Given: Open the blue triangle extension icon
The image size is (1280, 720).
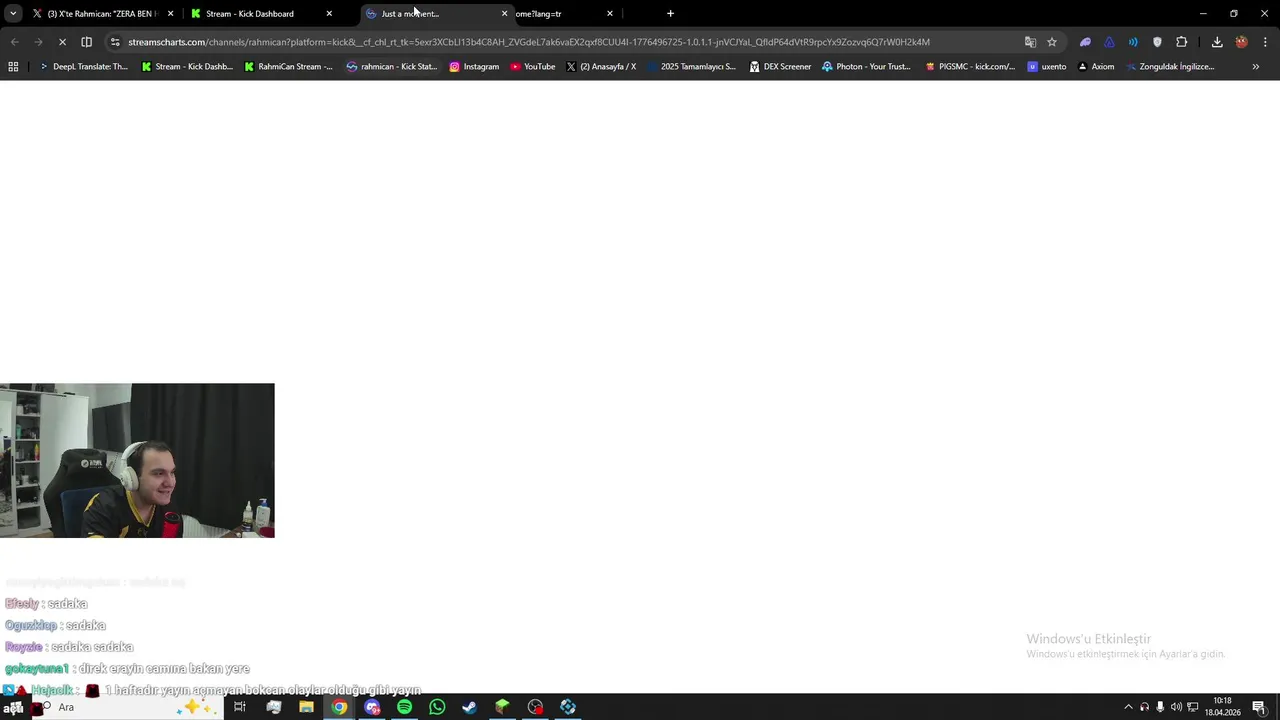Looking at the screenshot, I should [x=1109, y=42].
